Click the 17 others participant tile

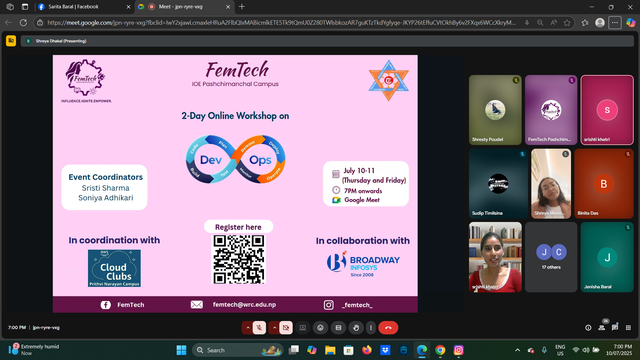click(x=551, y=257)
